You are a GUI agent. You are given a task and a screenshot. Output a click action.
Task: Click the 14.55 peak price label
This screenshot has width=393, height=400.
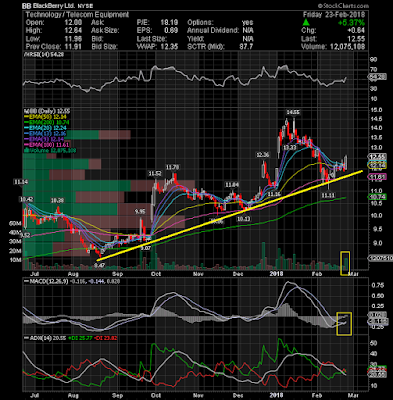coord(293,112)
